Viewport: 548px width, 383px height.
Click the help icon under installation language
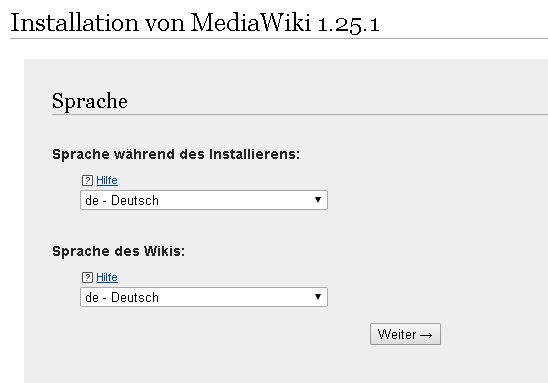coord(87,181)
